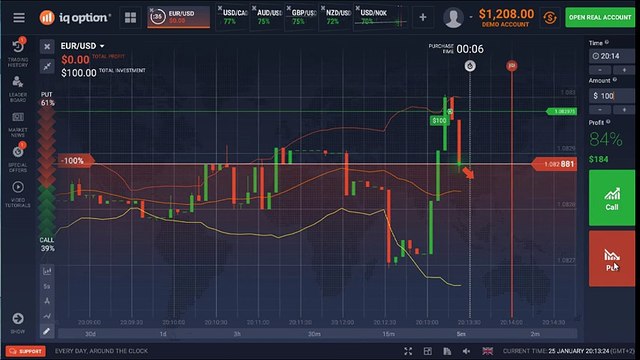Decrease expiration time with minus

click(x=600, y=70)
